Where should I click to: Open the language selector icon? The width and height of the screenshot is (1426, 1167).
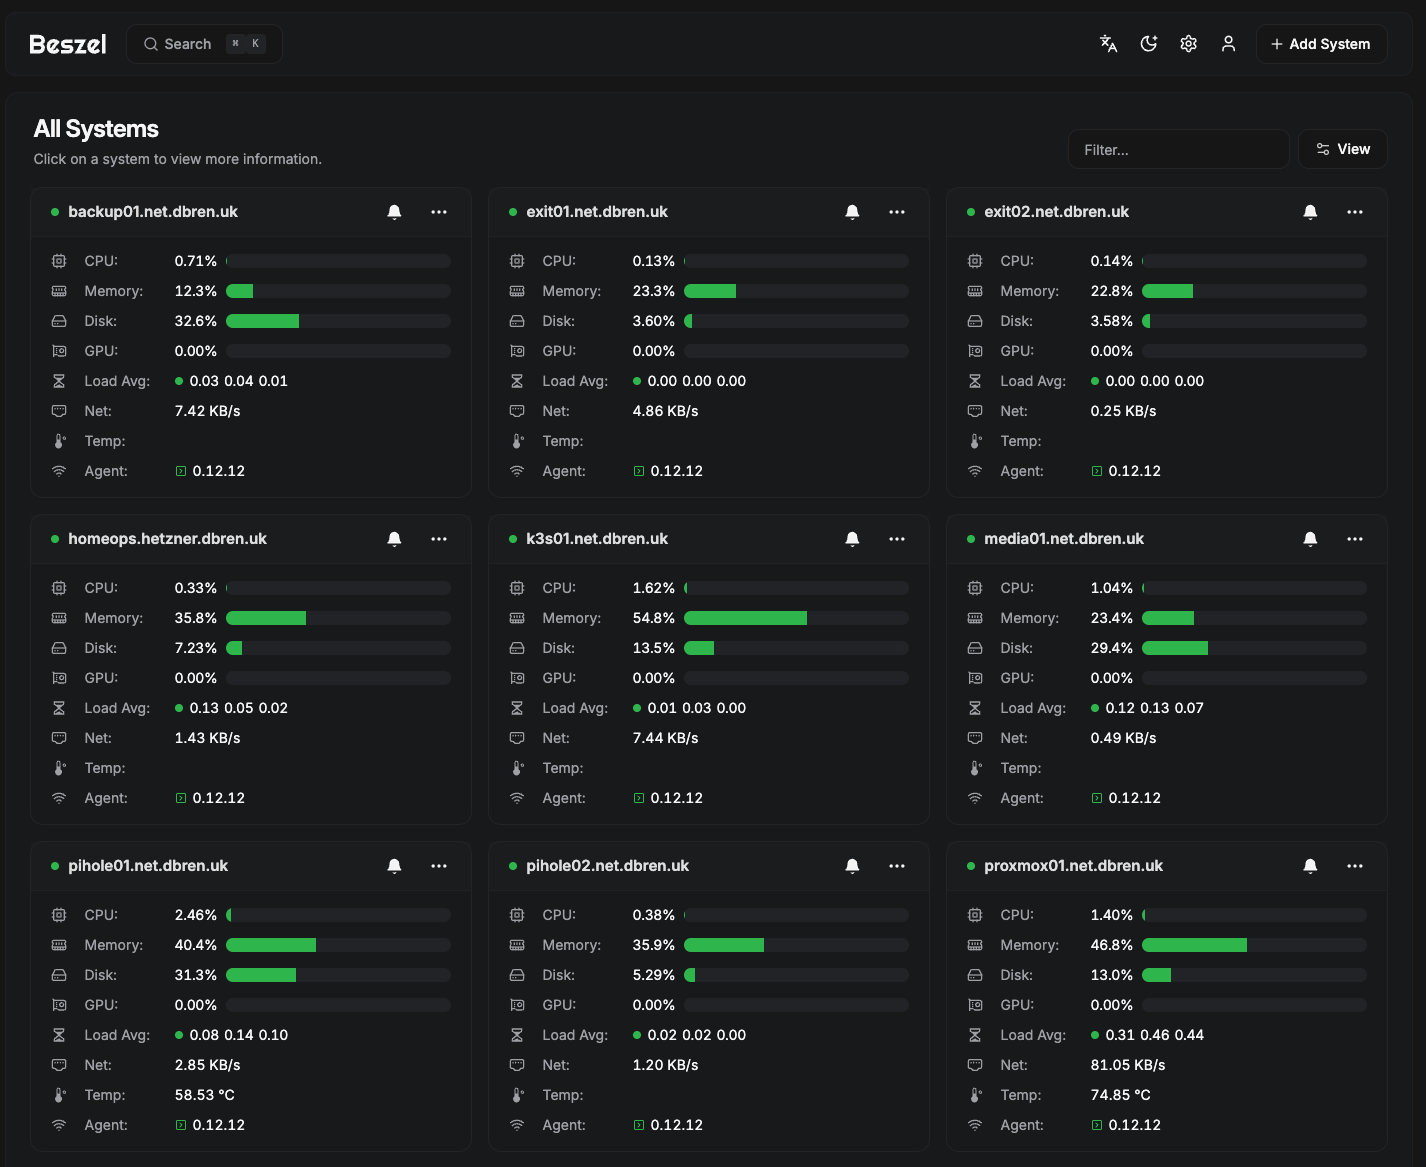pos(1108,44)
